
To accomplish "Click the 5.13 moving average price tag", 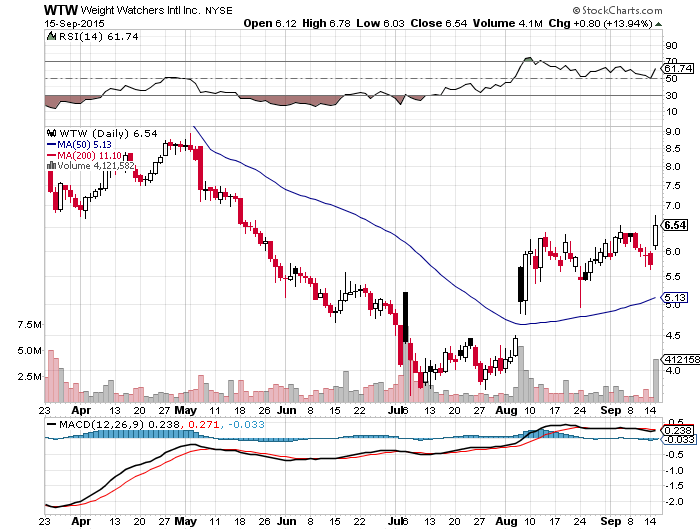I will pos(675,297).
